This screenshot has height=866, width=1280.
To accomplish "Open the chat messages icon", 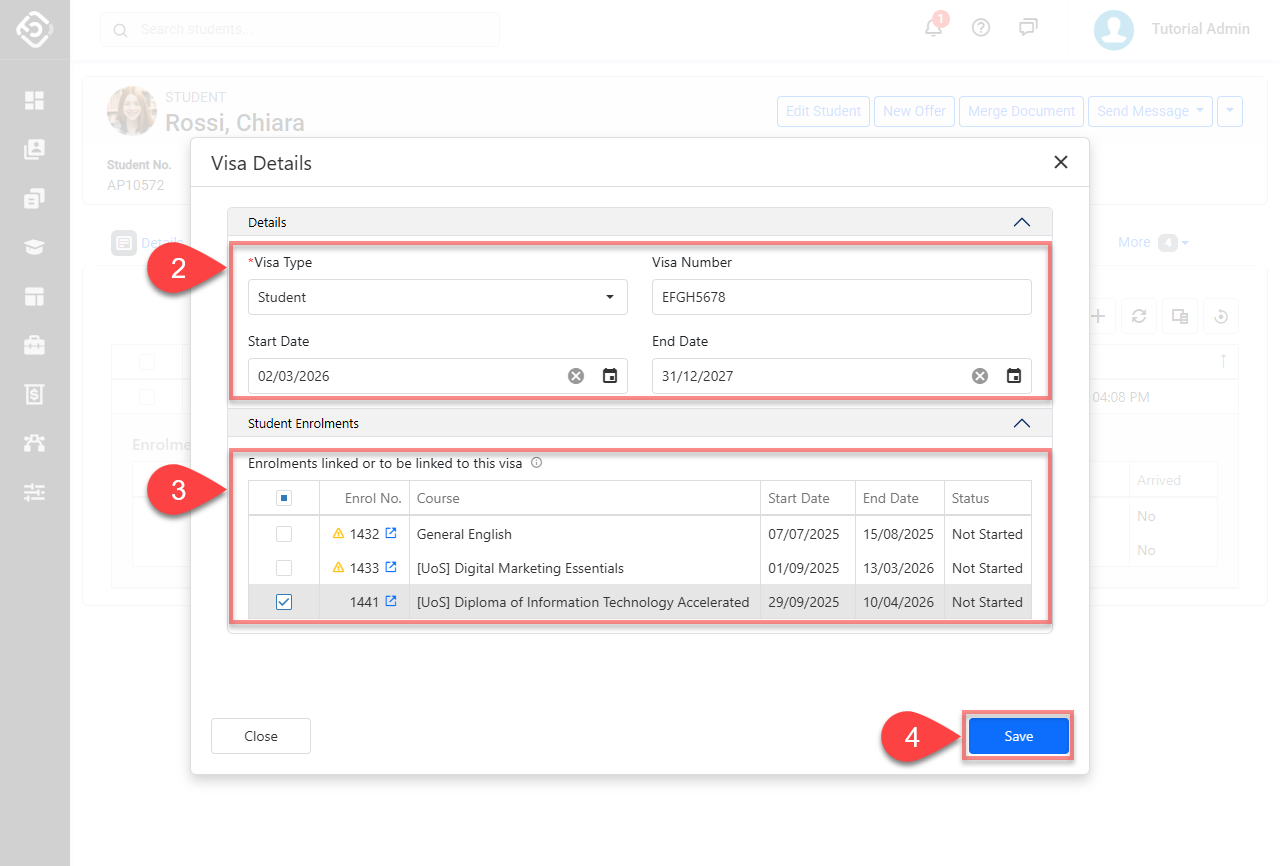I will 1028,28.
